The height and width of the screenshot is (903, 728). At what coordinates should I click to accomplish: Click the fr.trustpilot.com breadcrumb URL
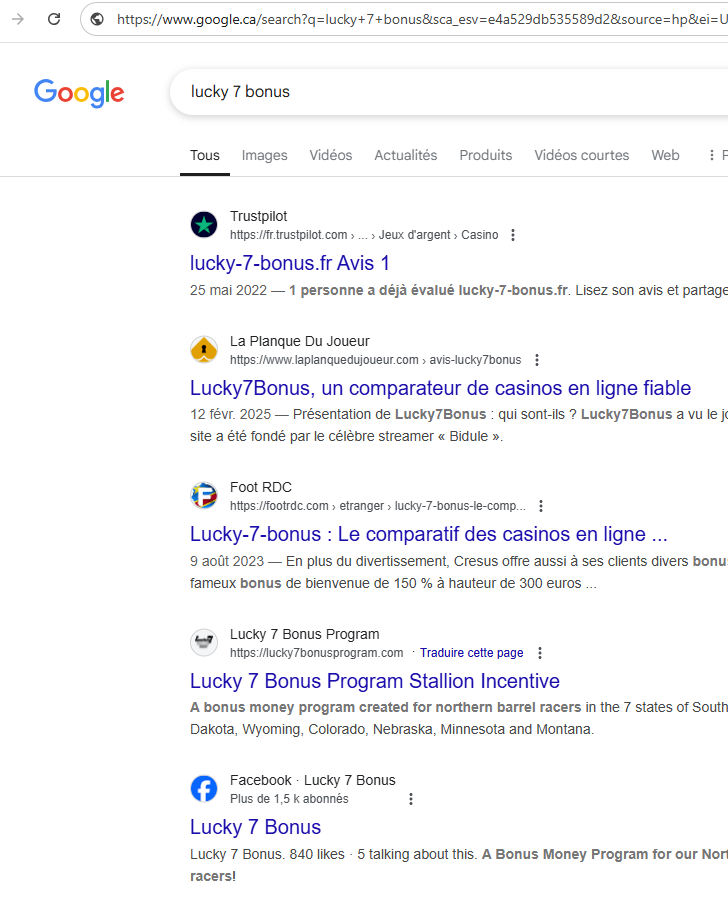[x=364, y=235]
